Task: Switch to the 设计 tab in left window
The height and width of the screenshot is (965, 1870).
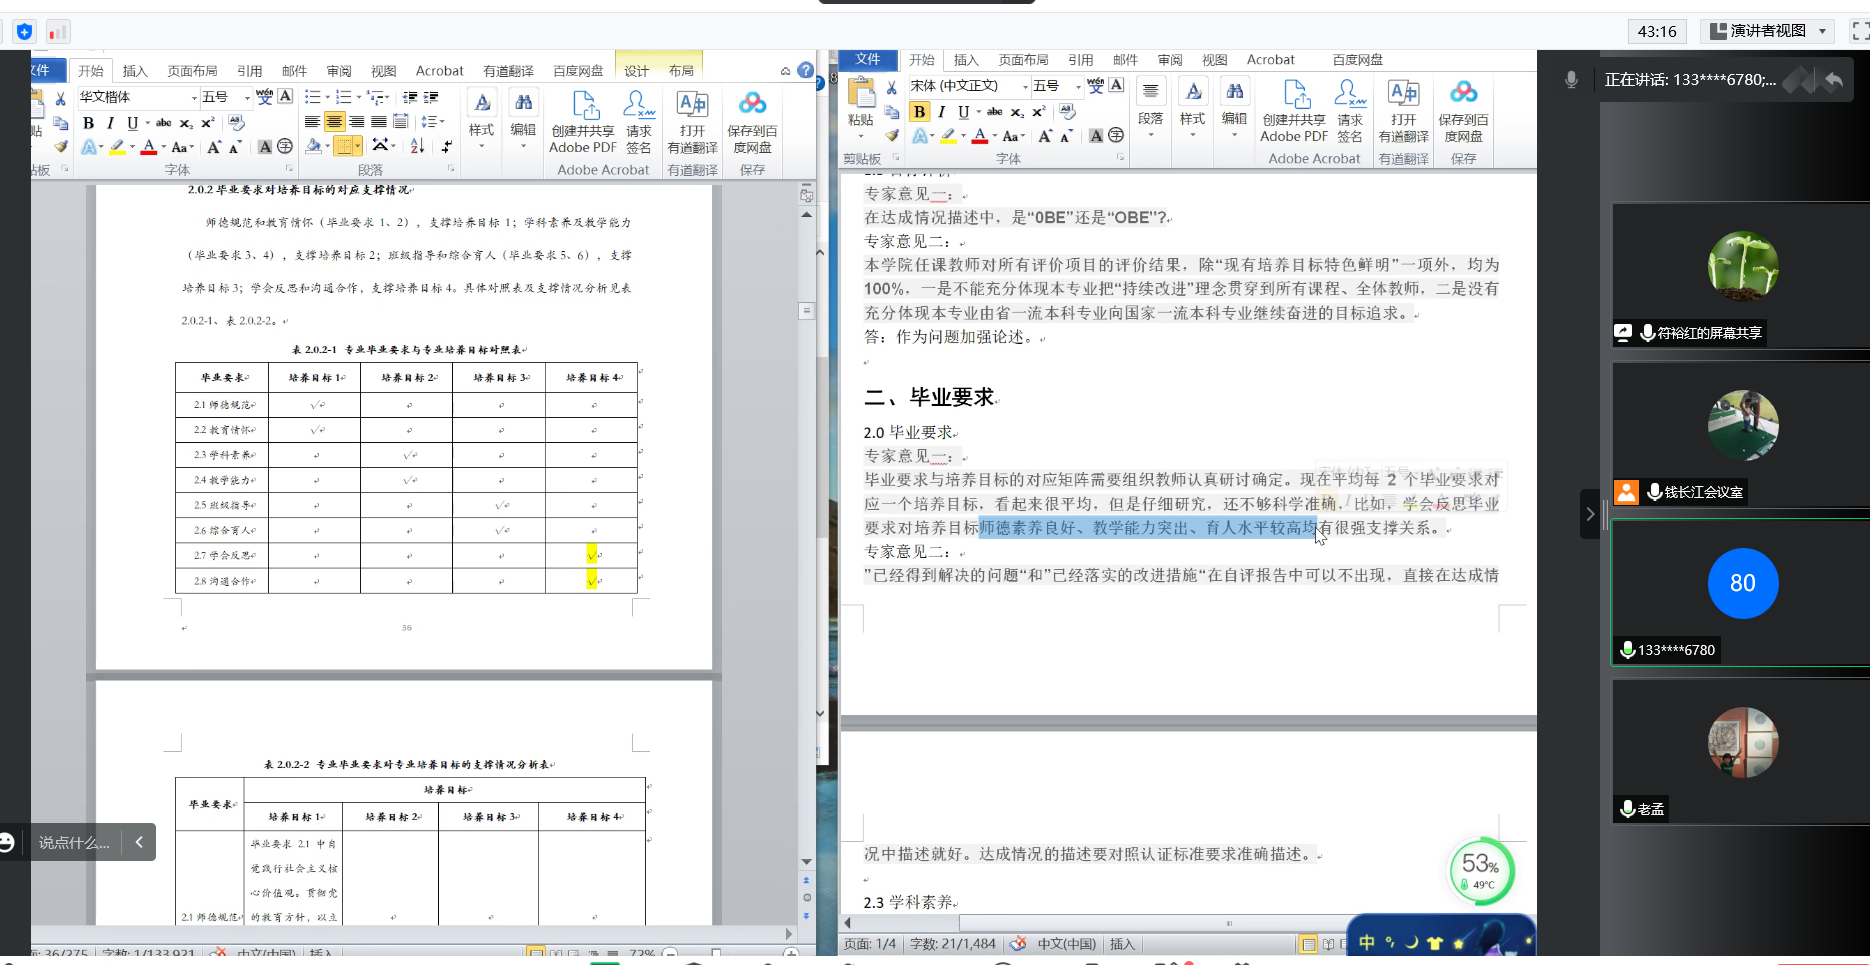Action: click(x=636, y=71)
